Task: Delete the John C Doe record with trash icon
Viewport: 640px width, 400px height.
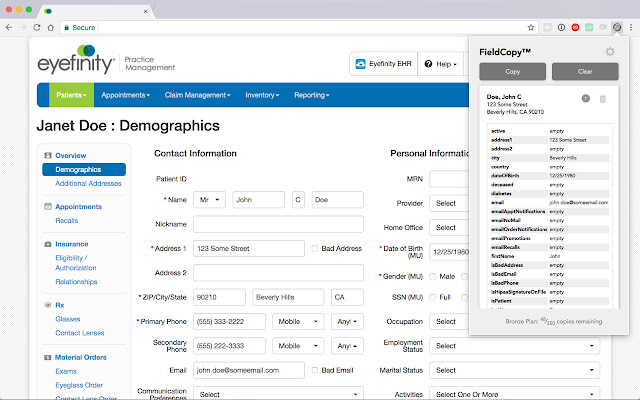Action: (x=602, y=99)
